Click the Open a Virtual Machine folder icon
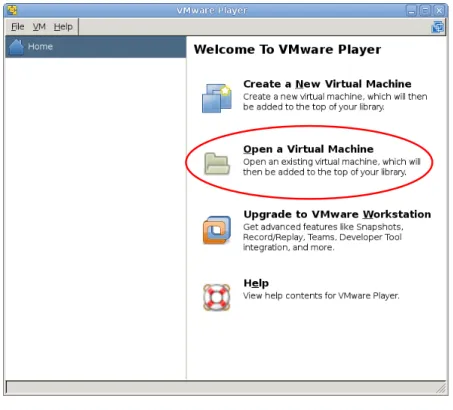 click(x=217, y=163)
